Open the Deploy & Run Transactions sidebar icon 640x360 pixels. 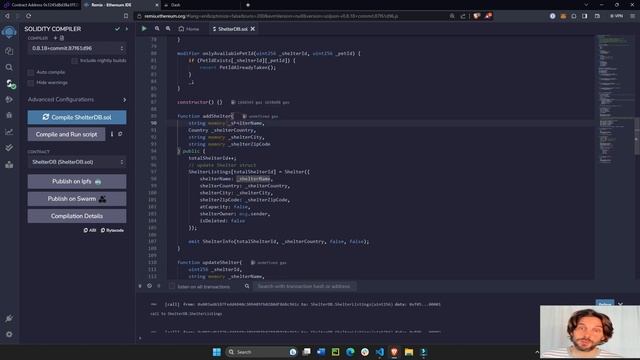coord(9,100)
